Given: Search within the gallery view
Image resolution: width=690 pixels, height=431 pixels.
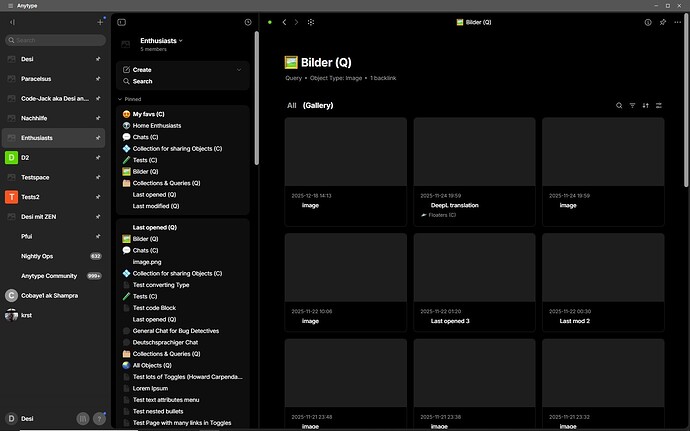Looking at the screenshot, I should tap(619, 105).
